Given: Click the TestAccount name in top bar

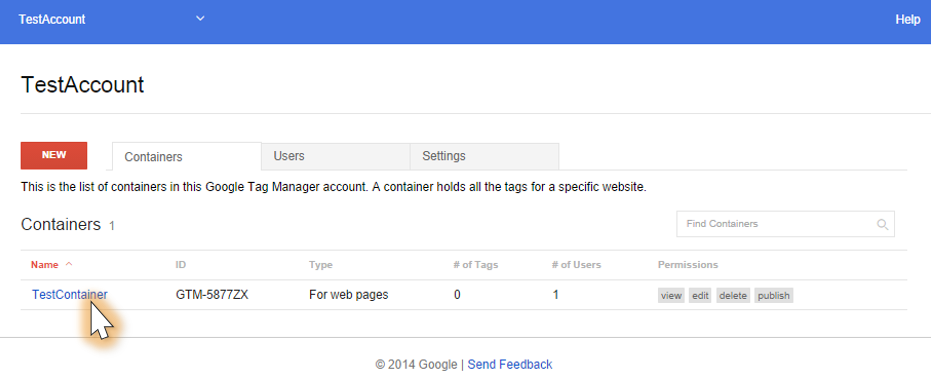Looking at the screenshot, I should pyautogui.click(x=52, y=19).
